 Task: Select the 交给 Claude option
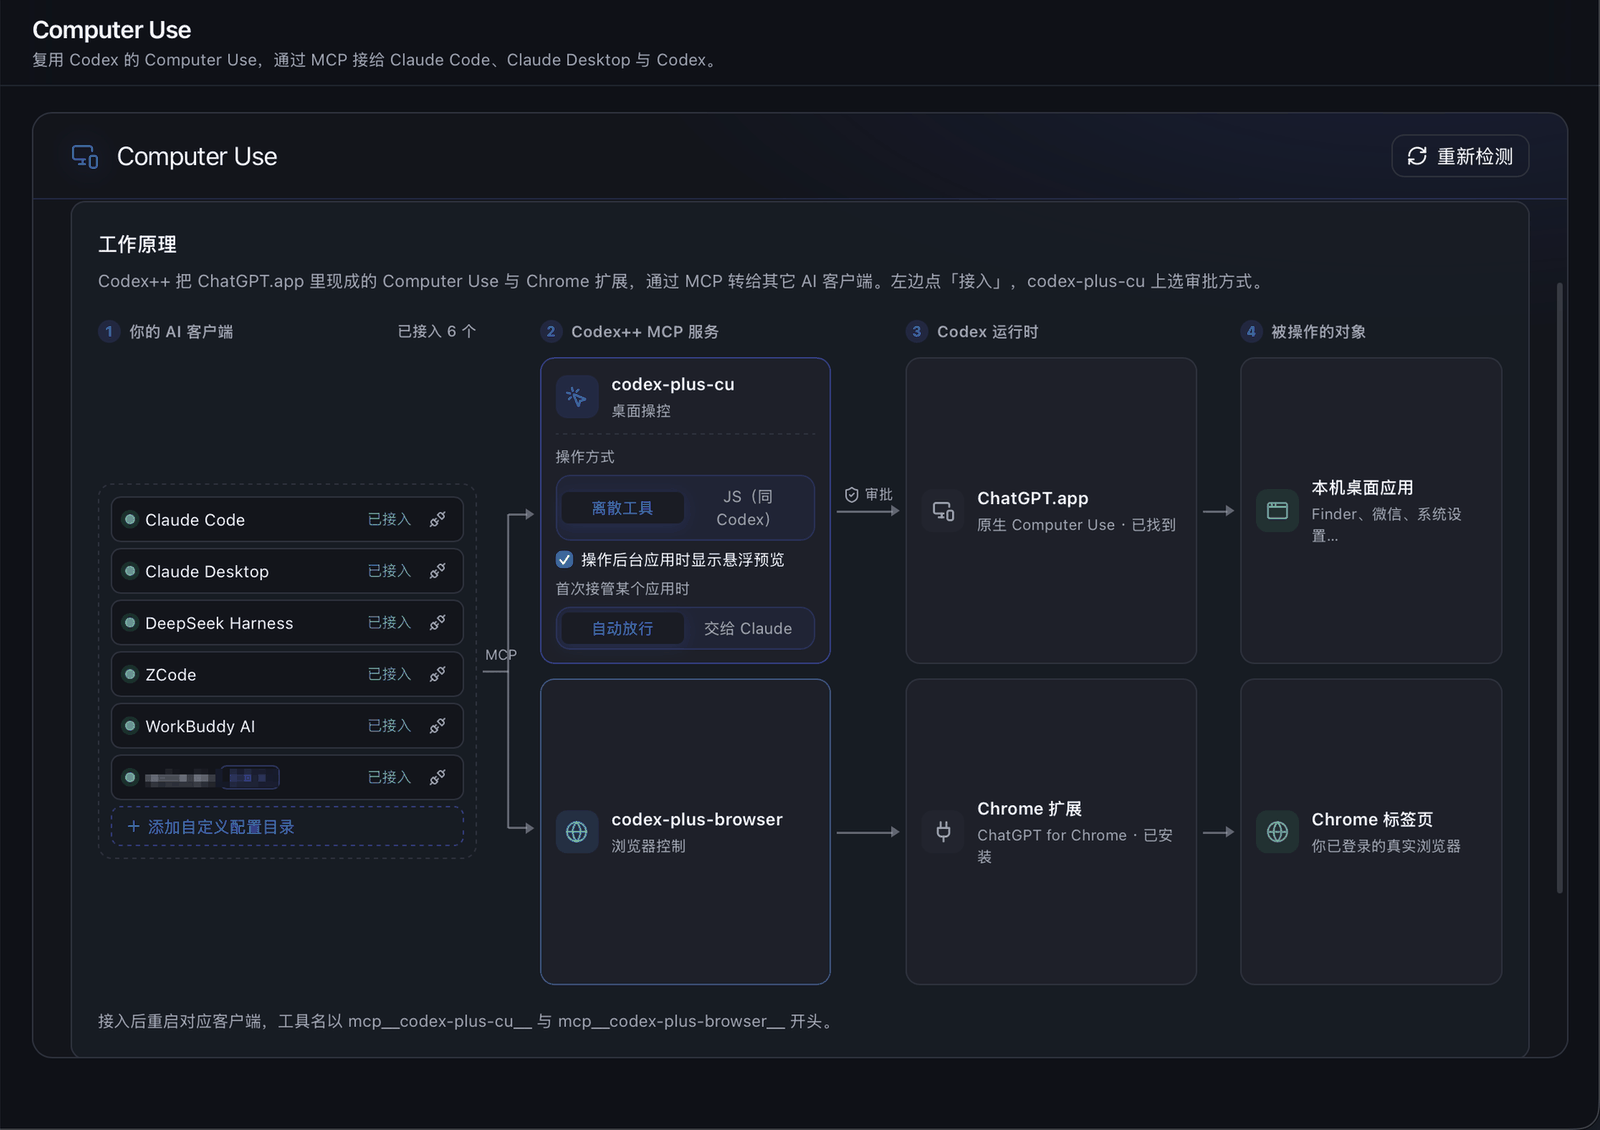click(747, 629)
